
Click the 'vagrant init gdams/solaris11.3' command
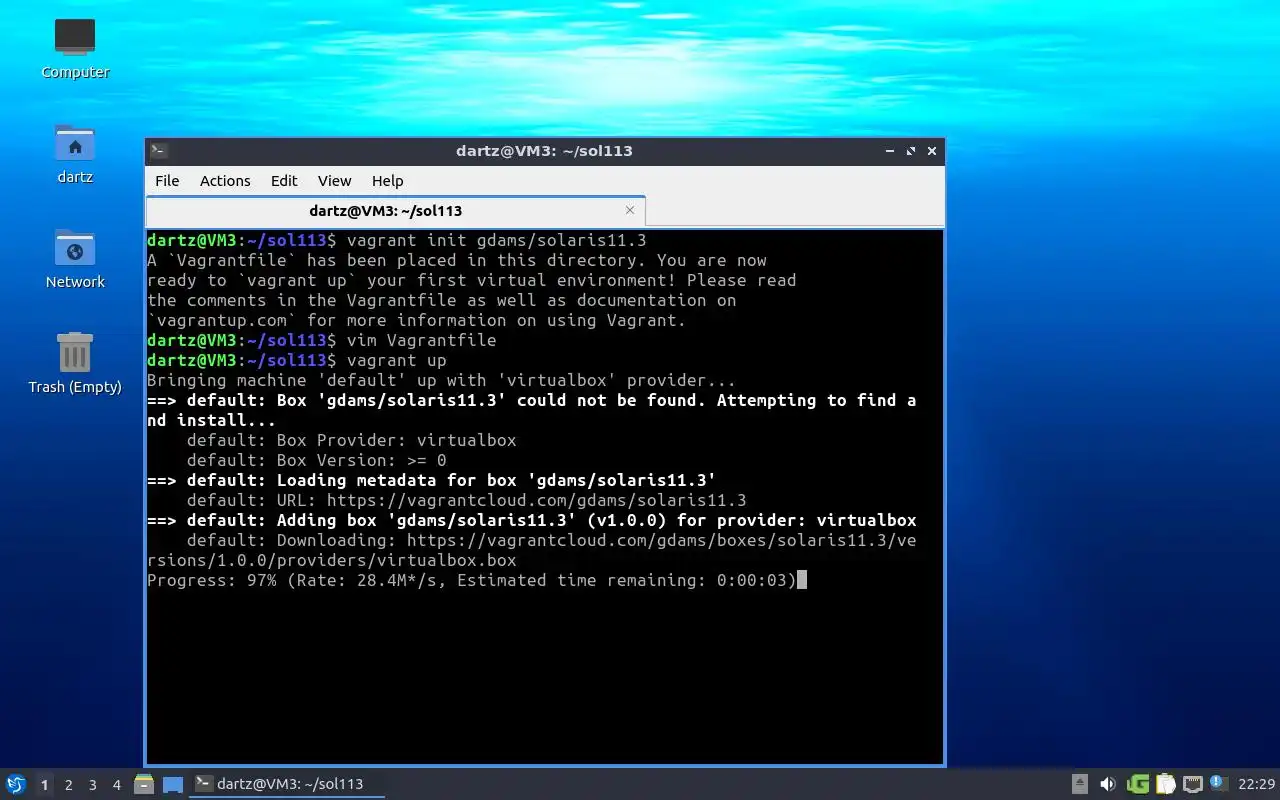click(497, 240)
